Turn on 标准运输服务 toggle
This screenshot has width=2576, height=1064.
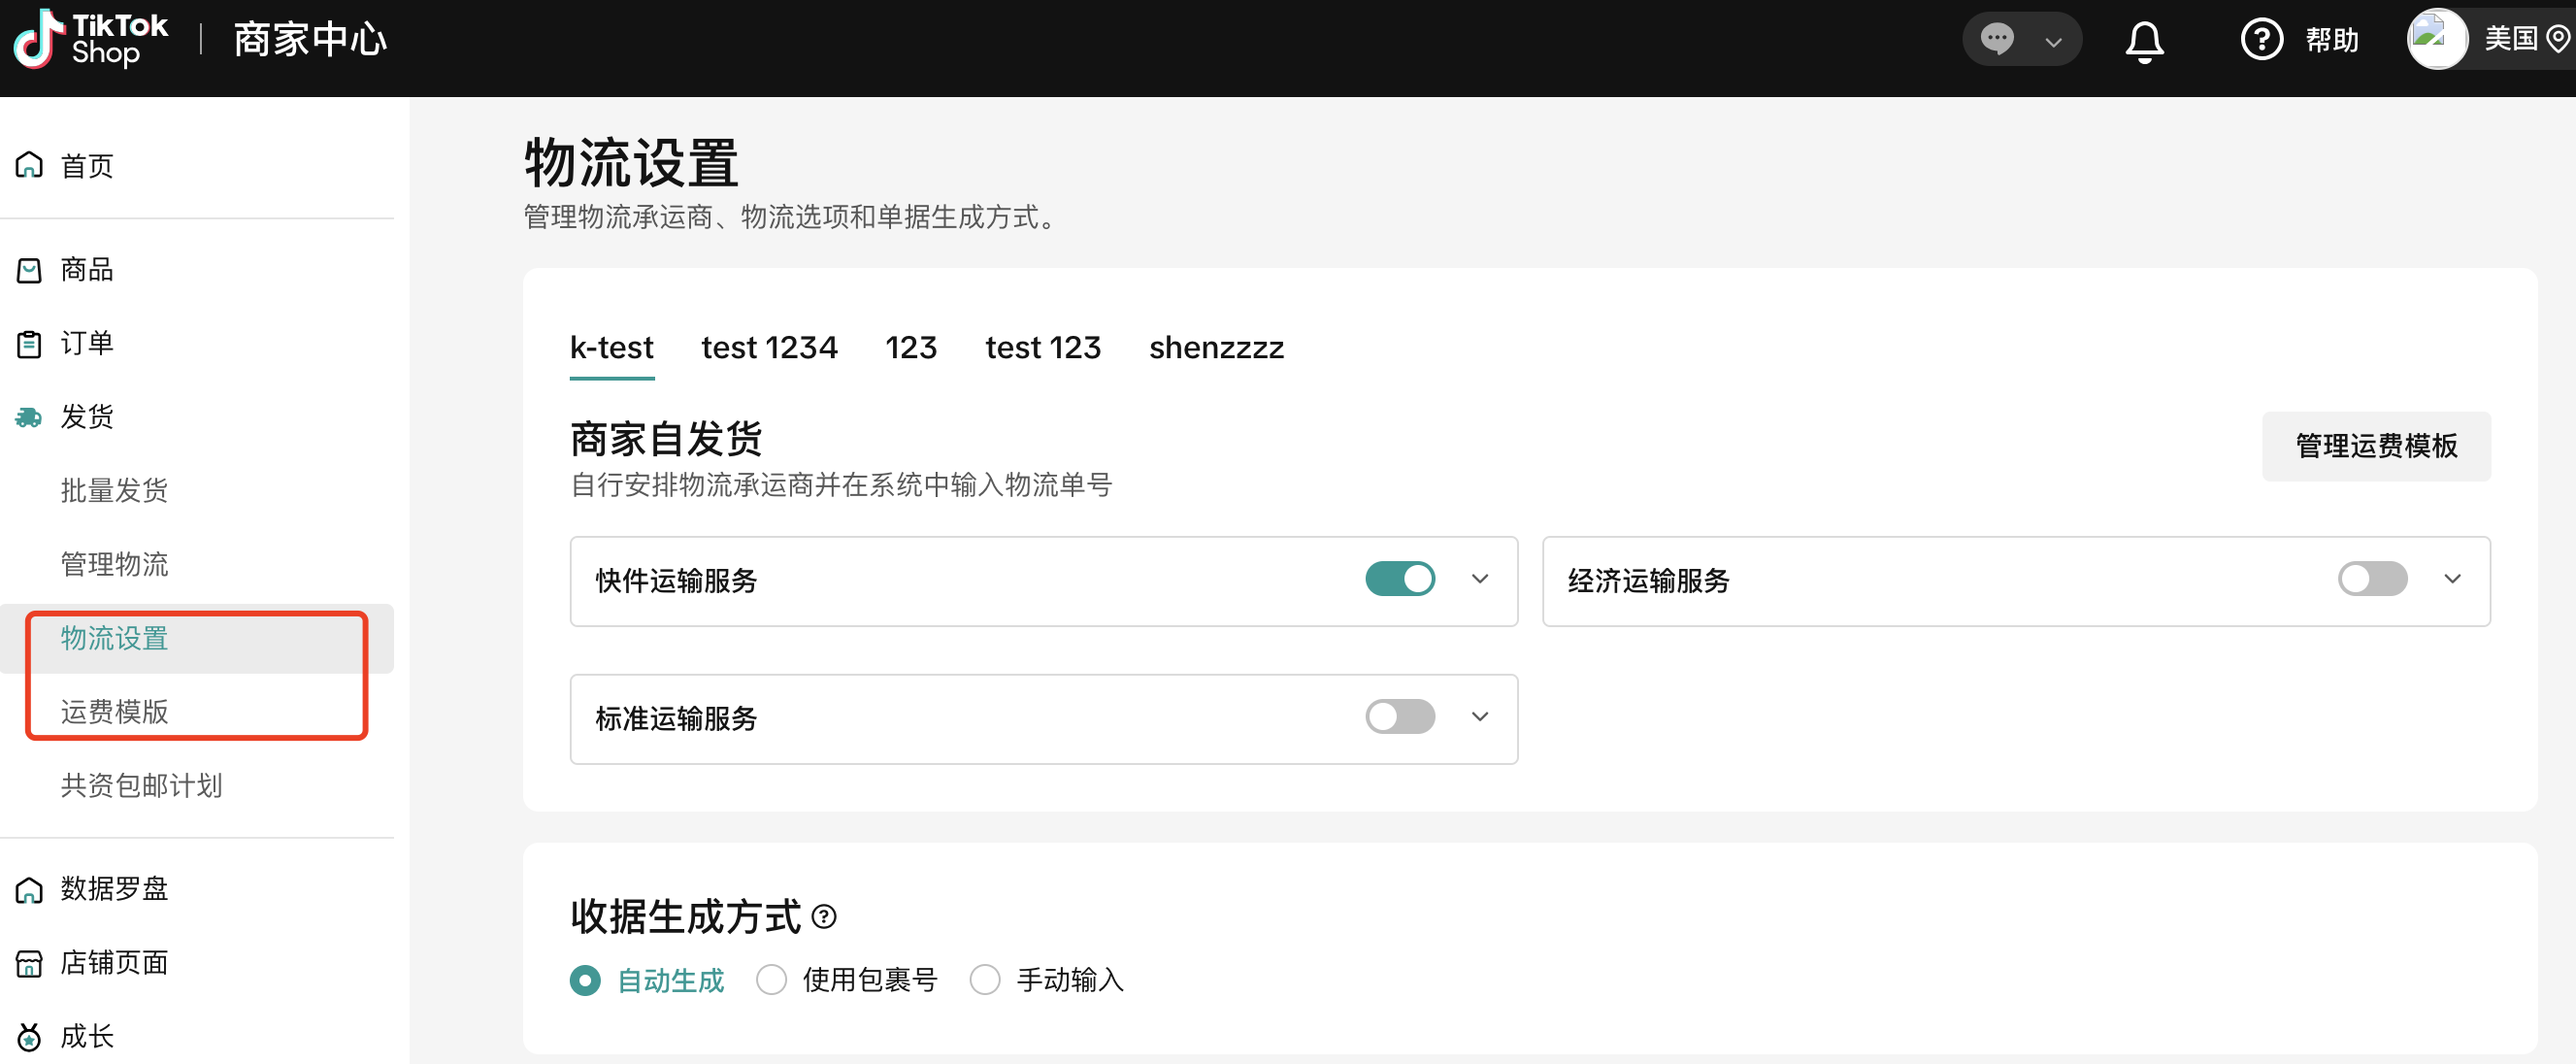coord(1400,716)
